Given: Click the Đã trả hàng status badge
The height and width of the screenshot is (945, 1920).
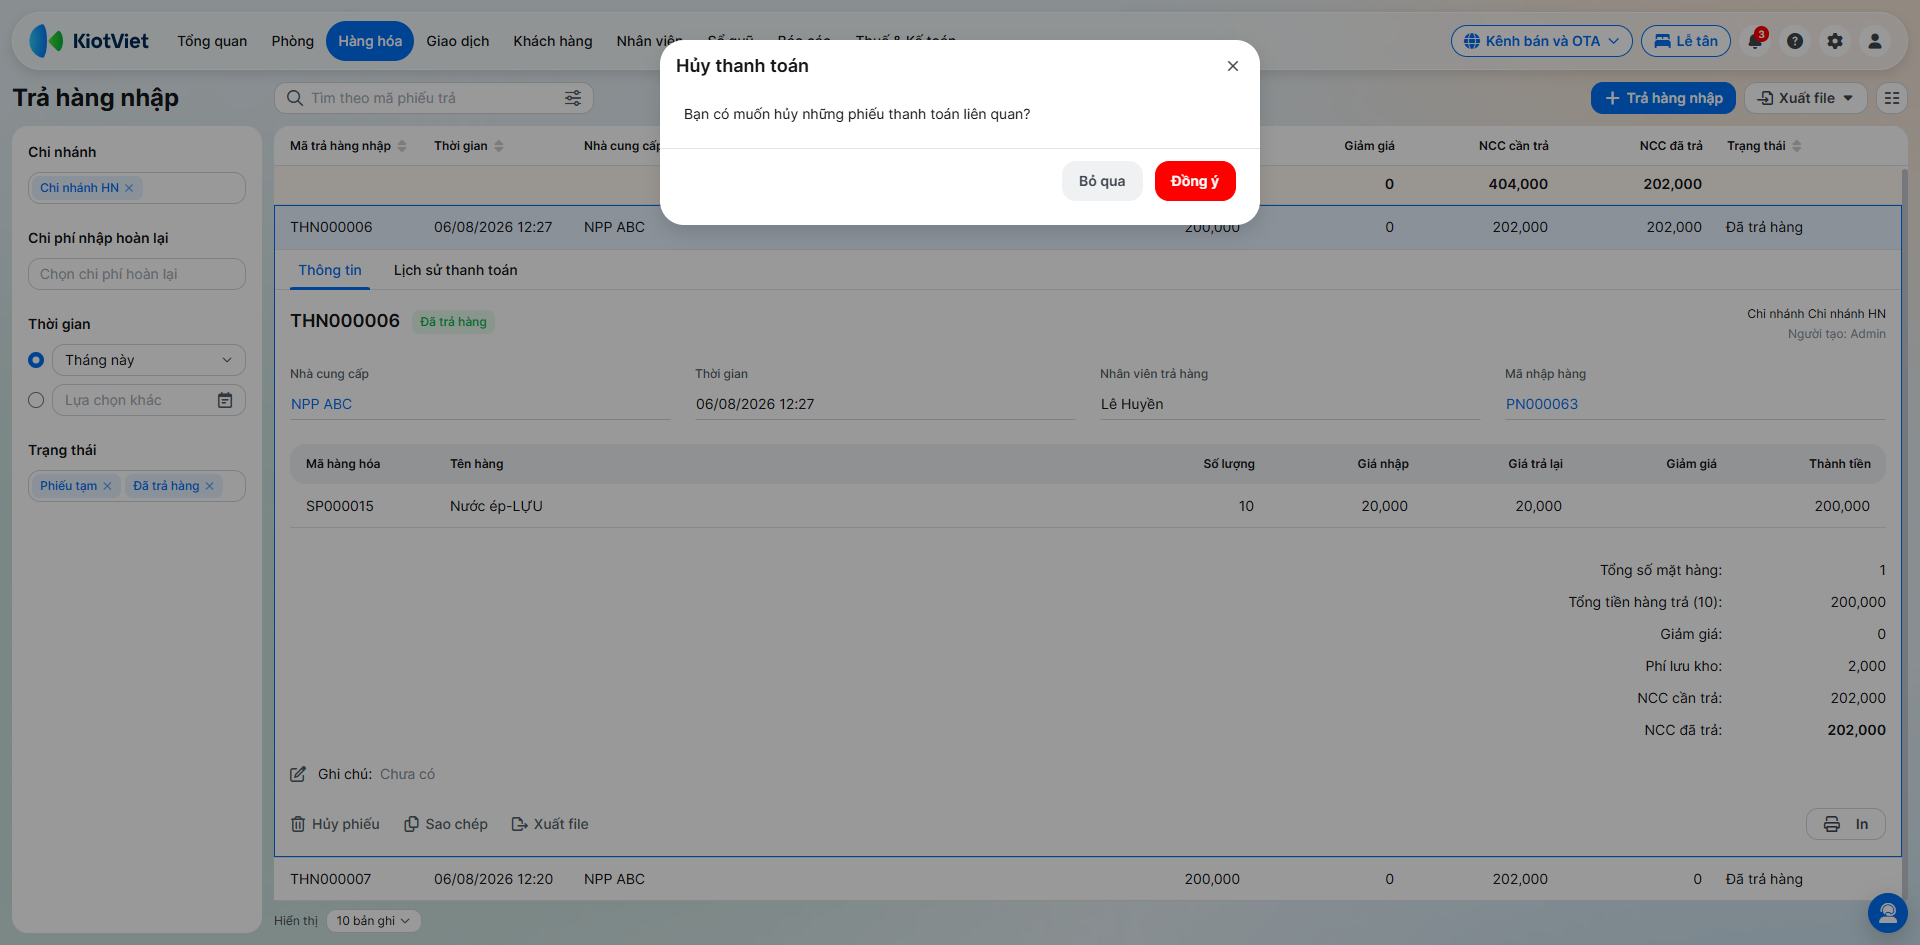Looking at the screenshot, I should pos(453,322).
